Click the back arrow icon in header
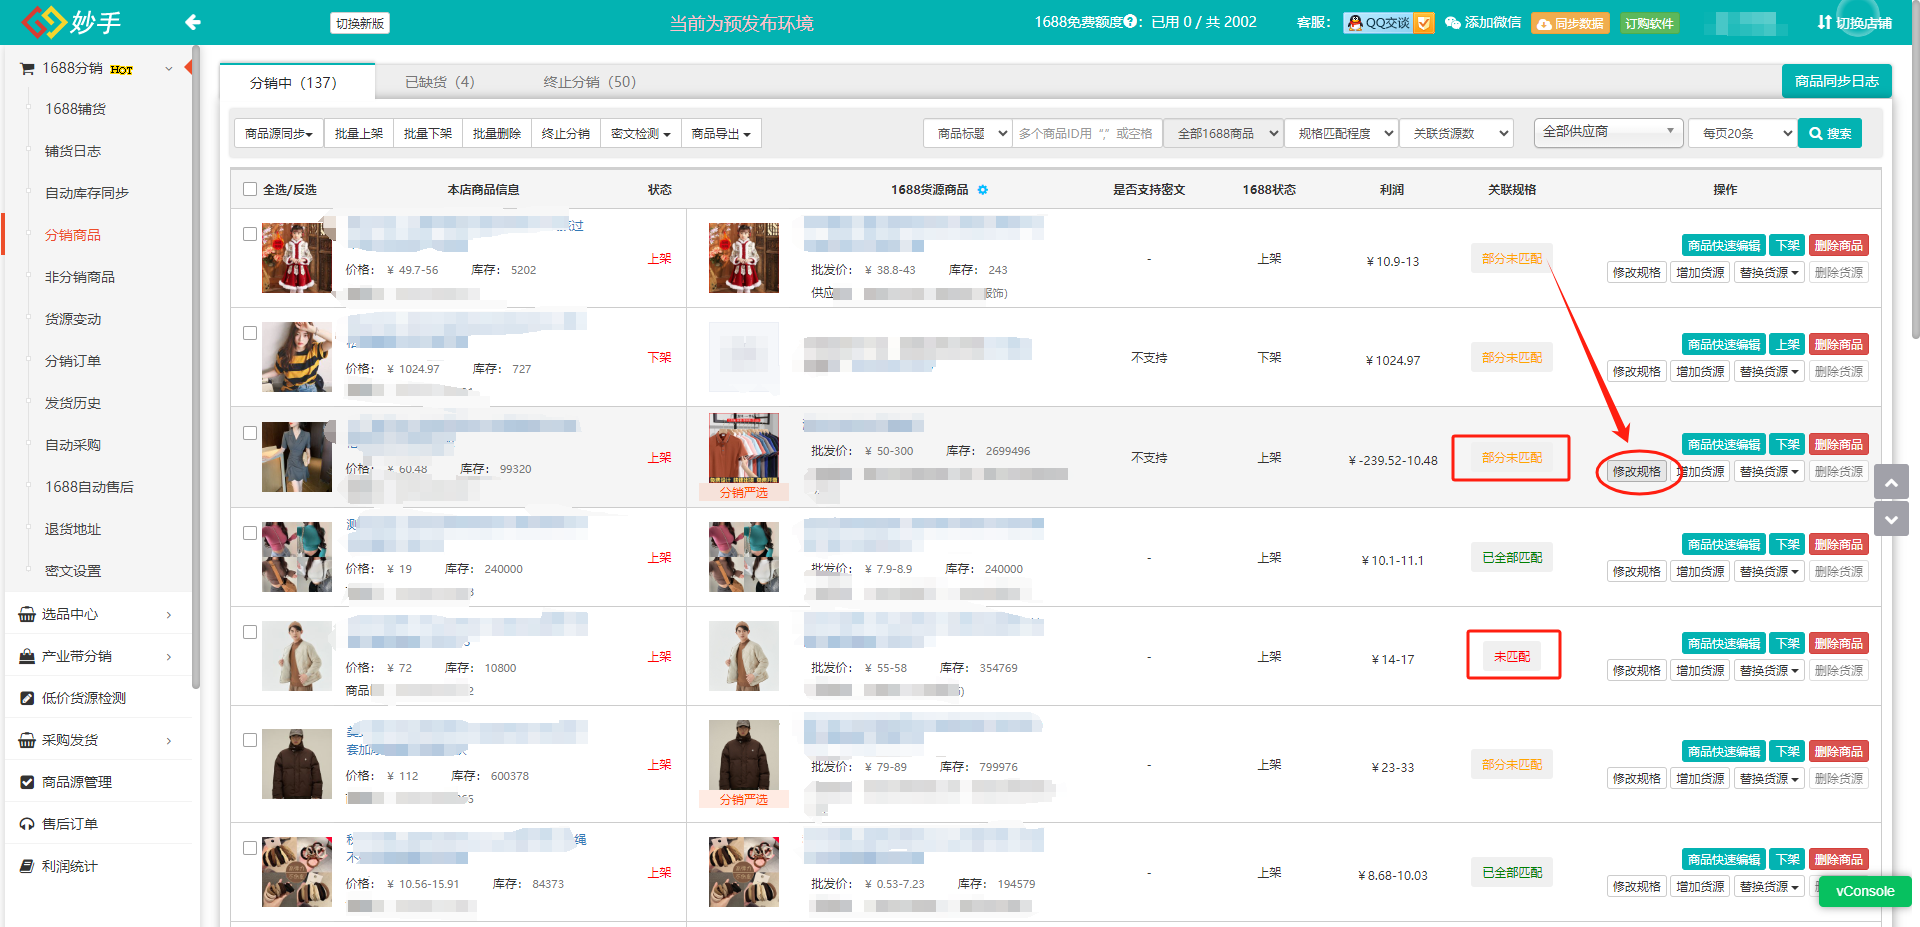The width and height of the screenshot is (1920, 927). point(193,22)
